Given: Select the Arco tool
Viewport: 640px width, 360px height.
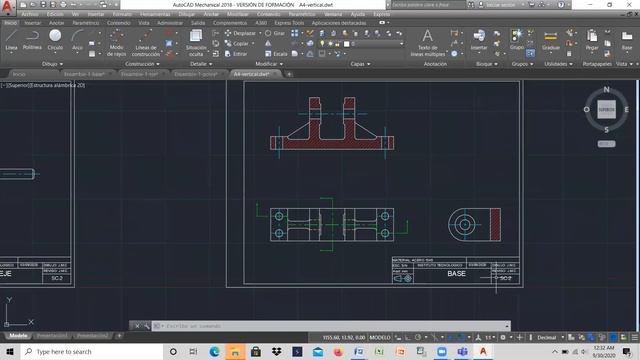Looking at the screenshot, I should click(x=78, y=40).
